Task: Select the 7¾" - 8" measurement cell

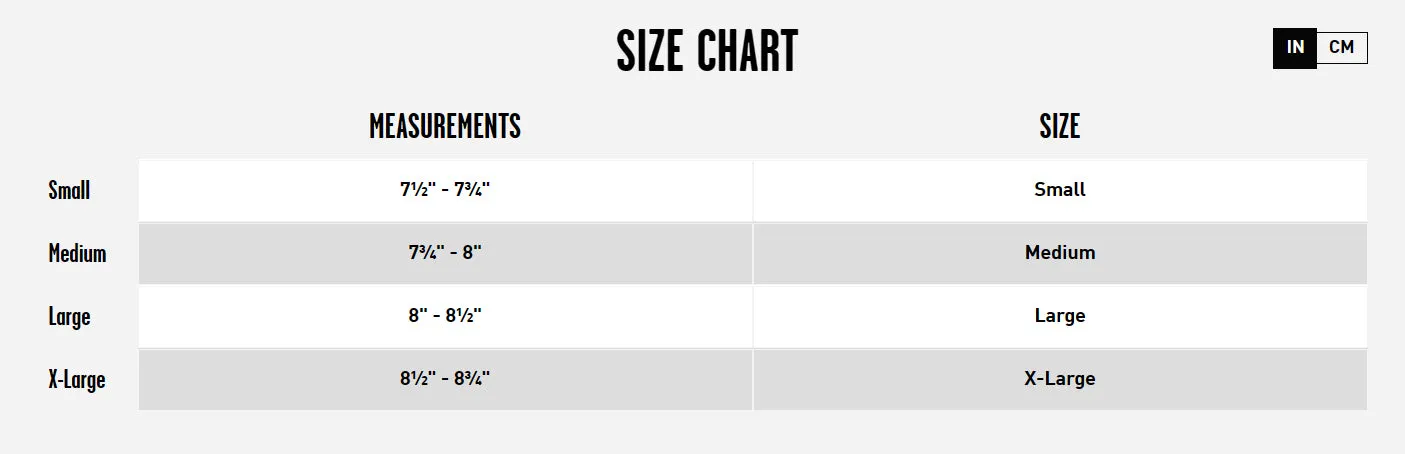Action: (x=445, y=253)
